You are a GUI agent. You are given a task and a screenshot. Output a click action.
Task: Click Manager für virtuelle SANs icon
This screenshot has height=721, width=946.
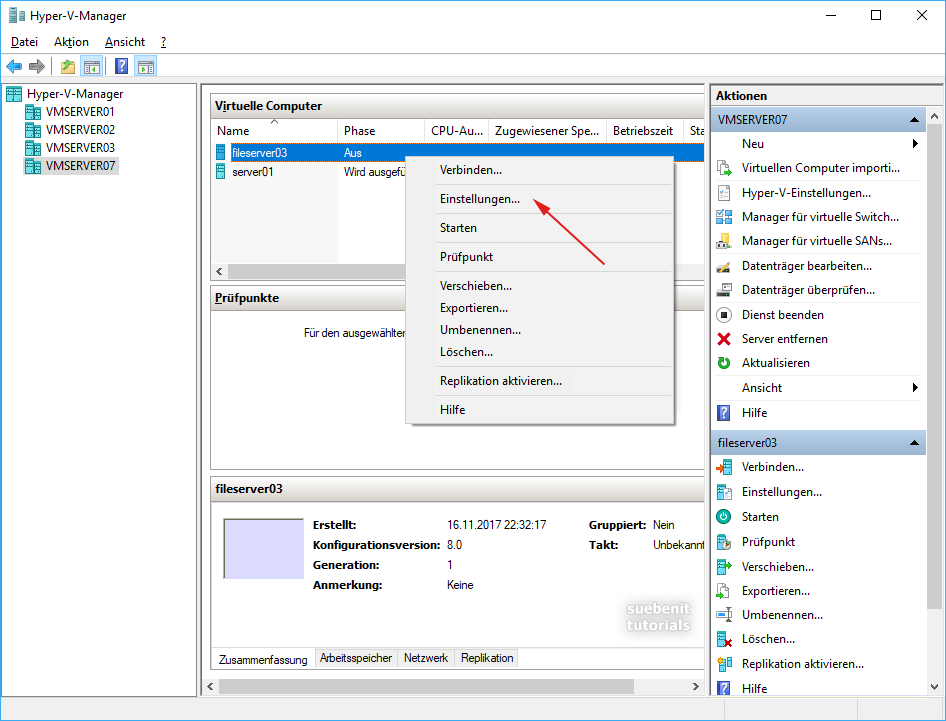coord(724,241)
